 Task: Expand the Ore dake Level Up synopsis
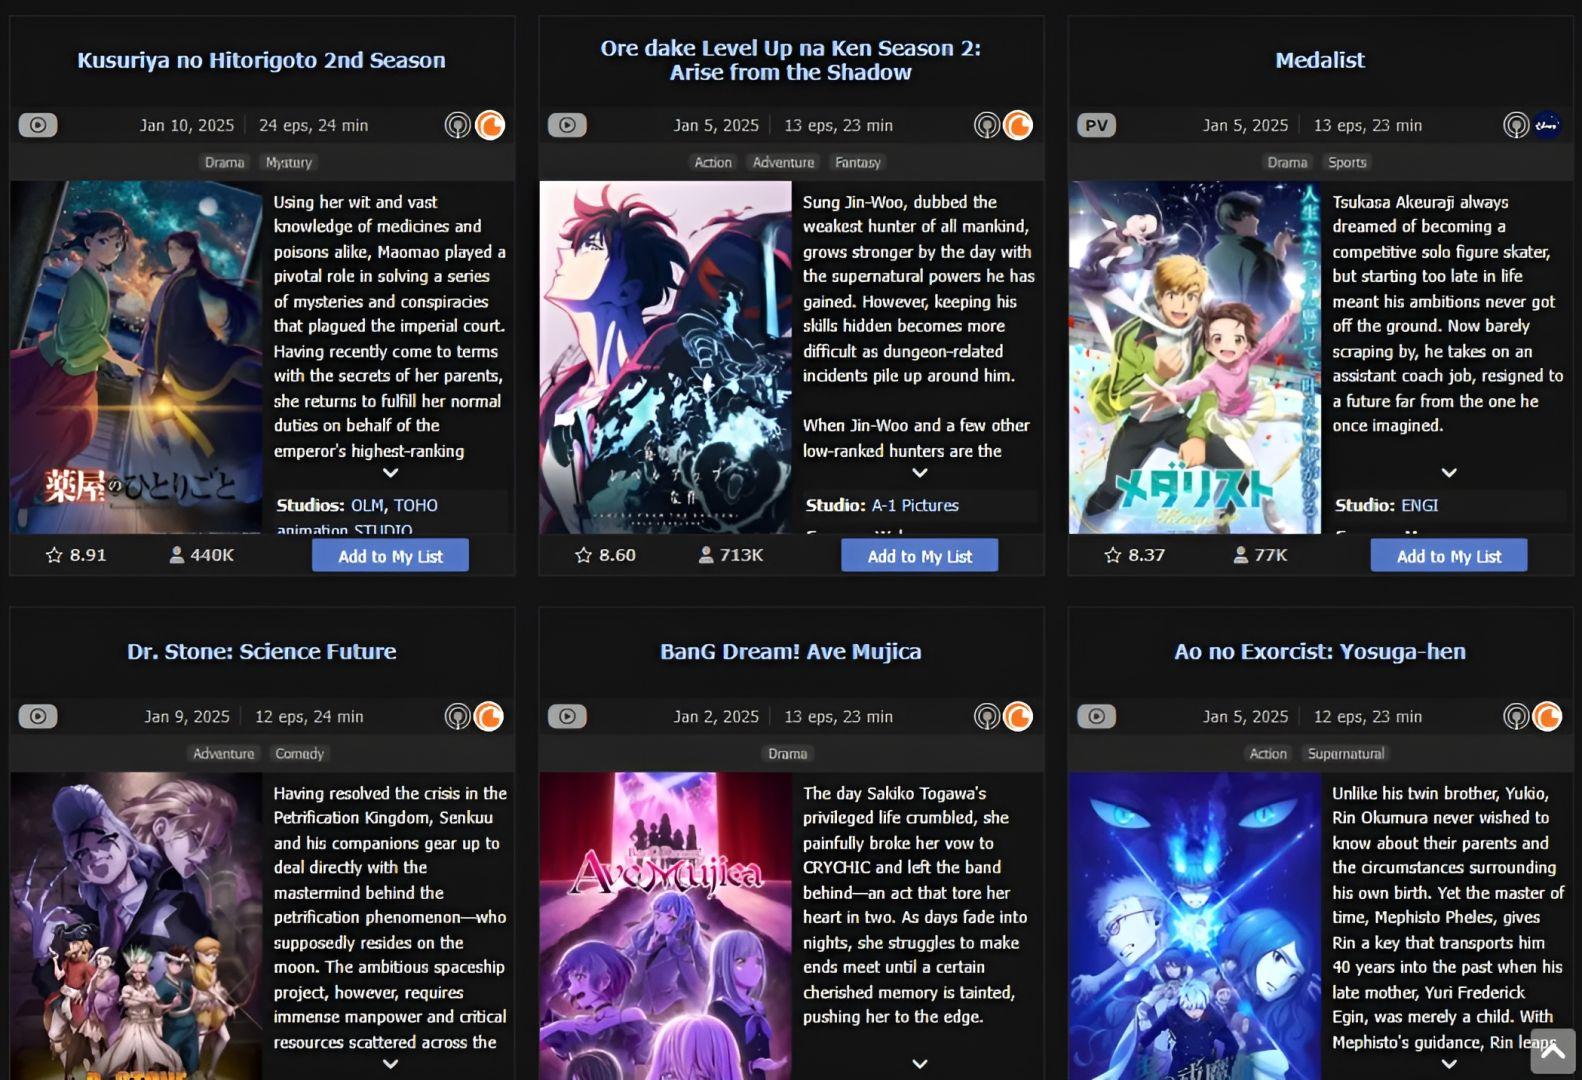[920, 473]
